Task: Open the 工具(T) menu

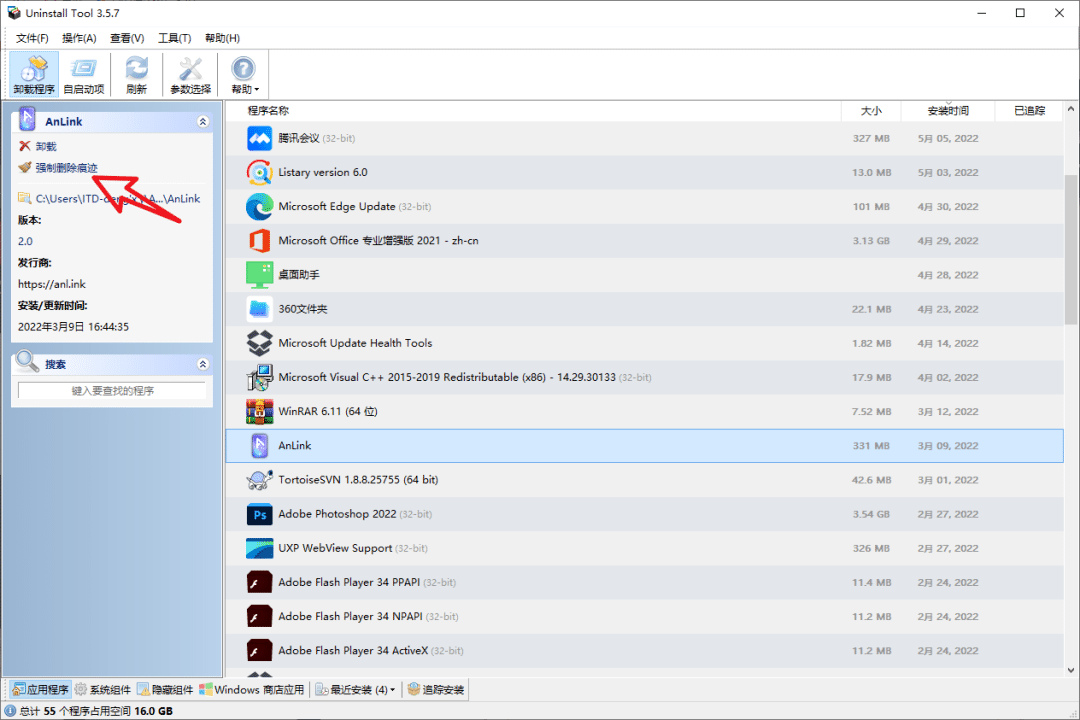Action: (174, 38)
